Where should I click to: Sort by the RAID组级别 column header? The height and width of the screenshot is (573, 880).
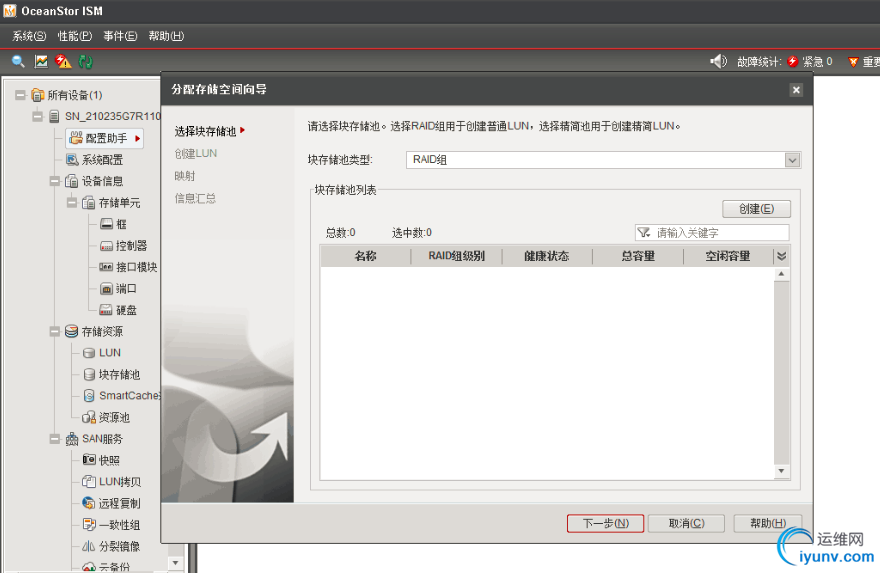click(x=457, y=256)
